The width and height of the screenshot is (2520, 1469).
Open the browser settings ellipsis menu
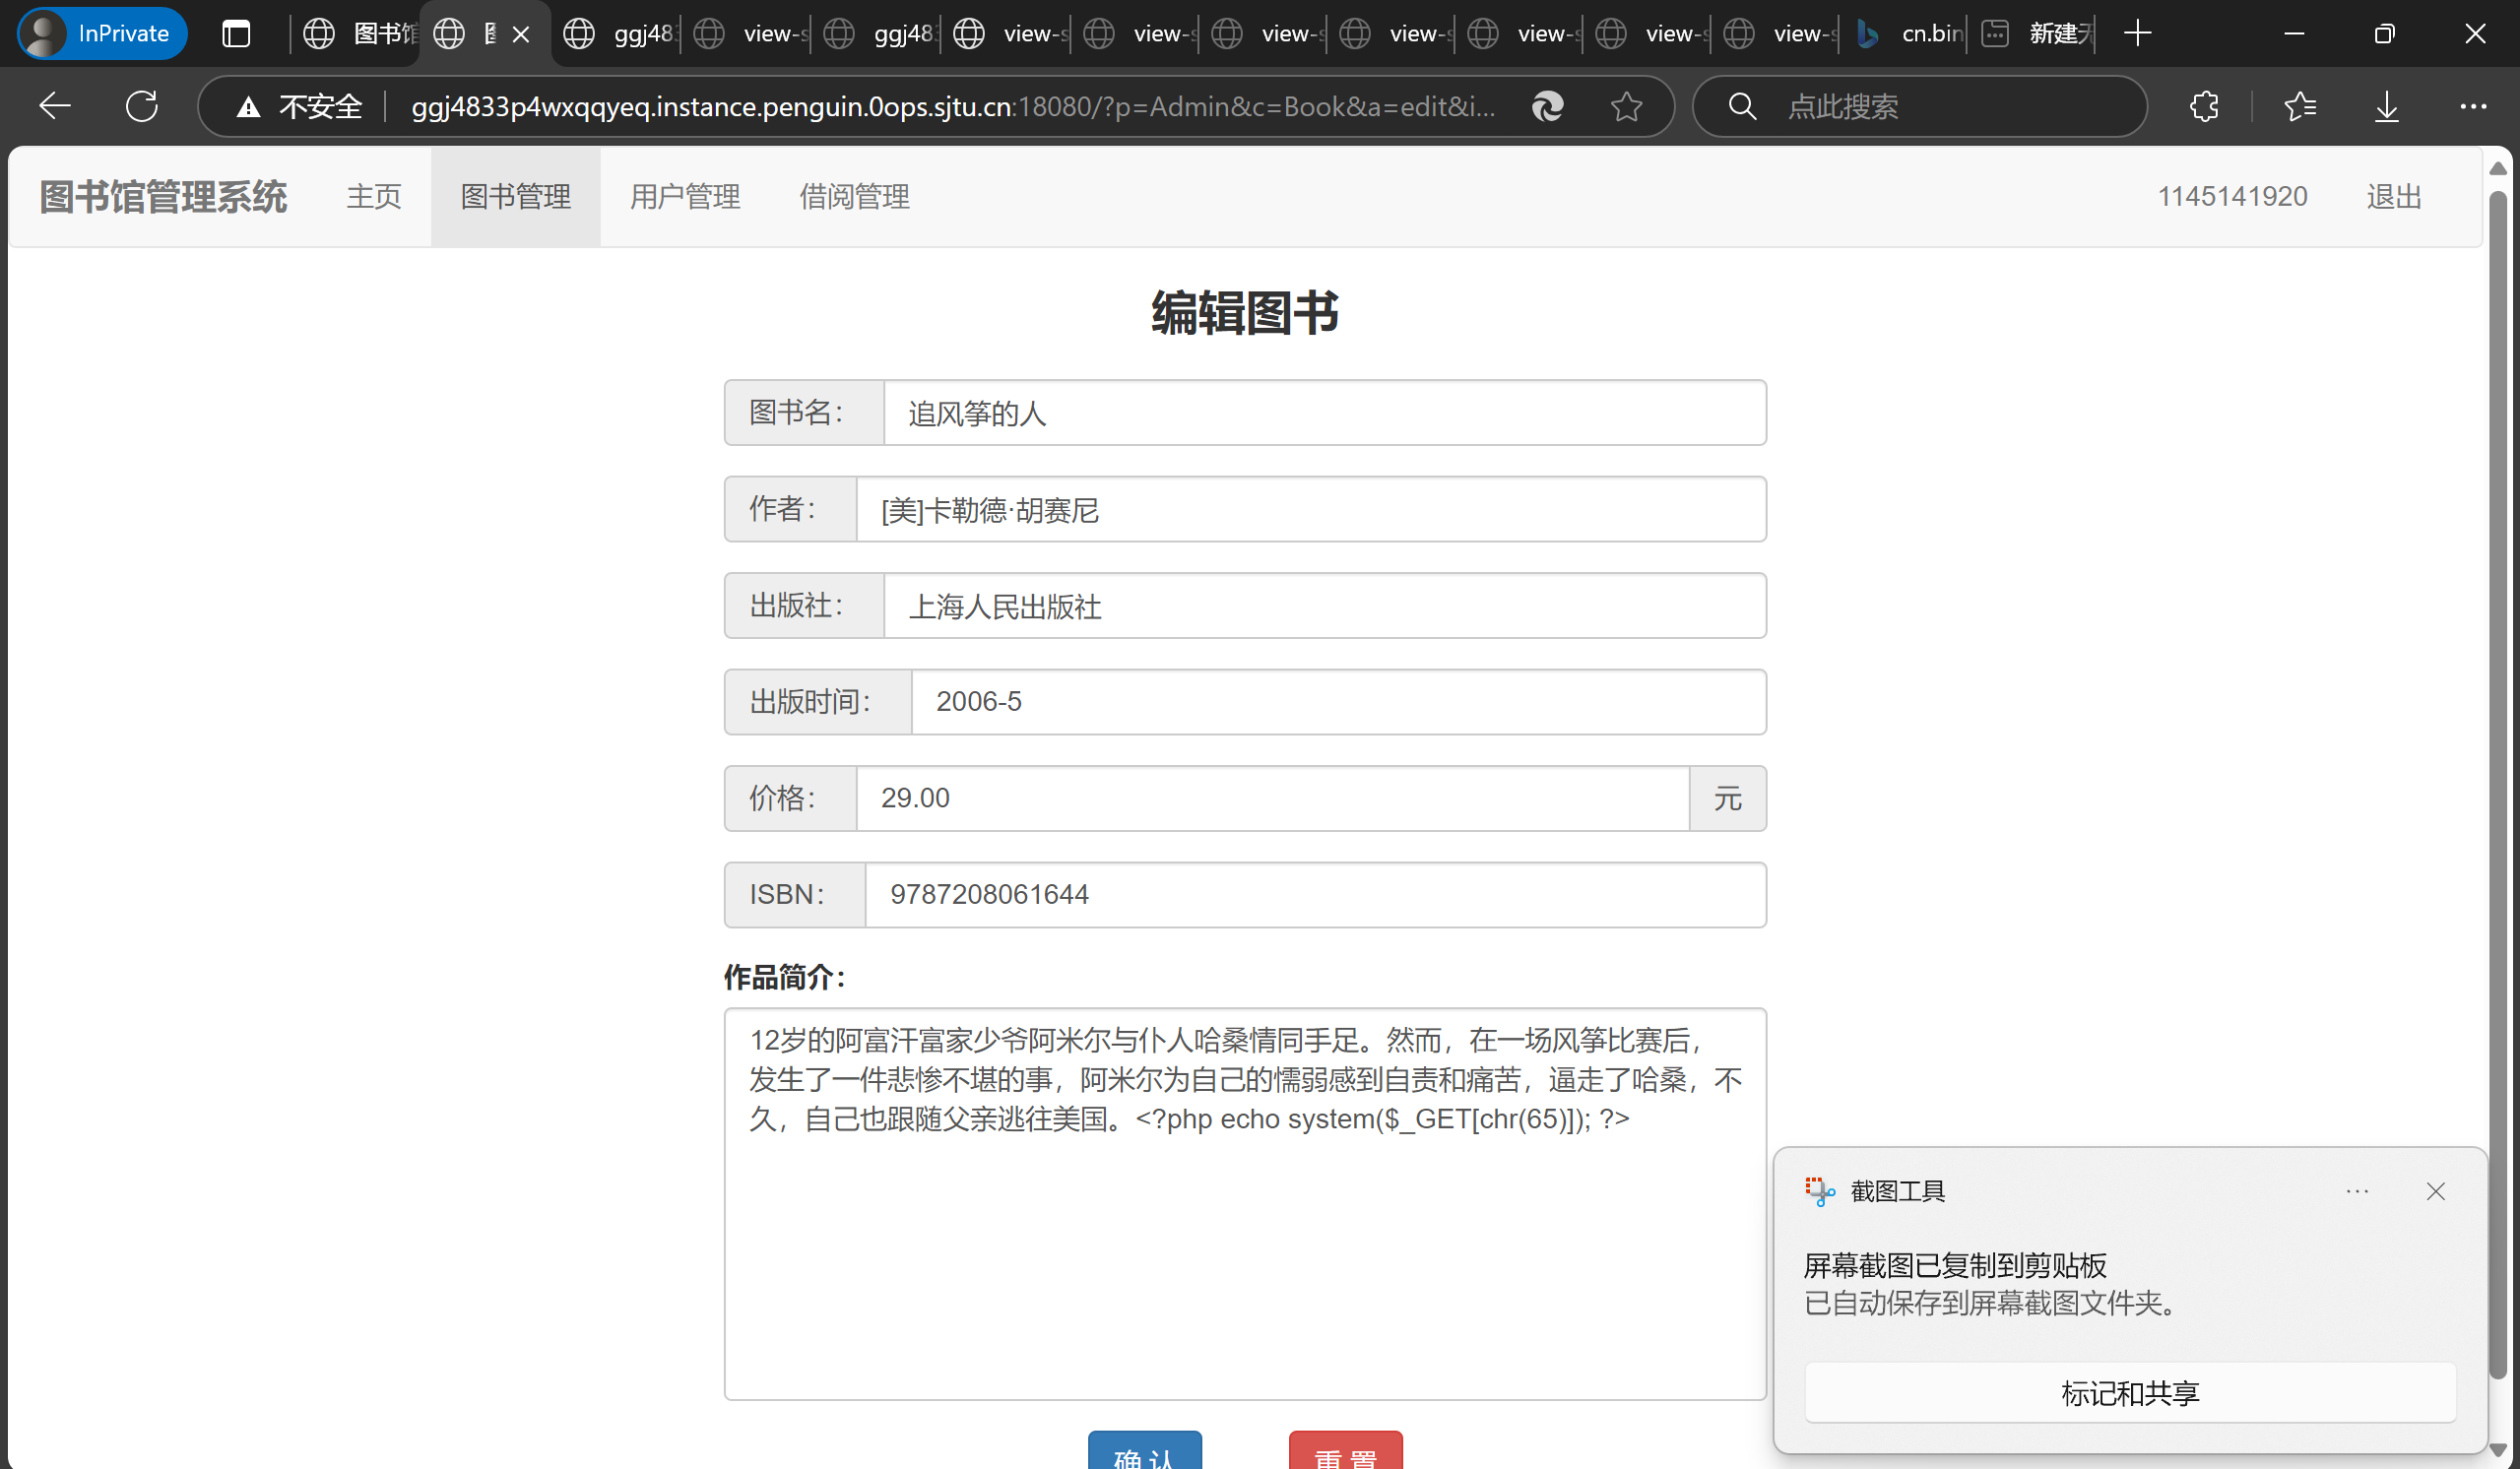point(2472,106)
